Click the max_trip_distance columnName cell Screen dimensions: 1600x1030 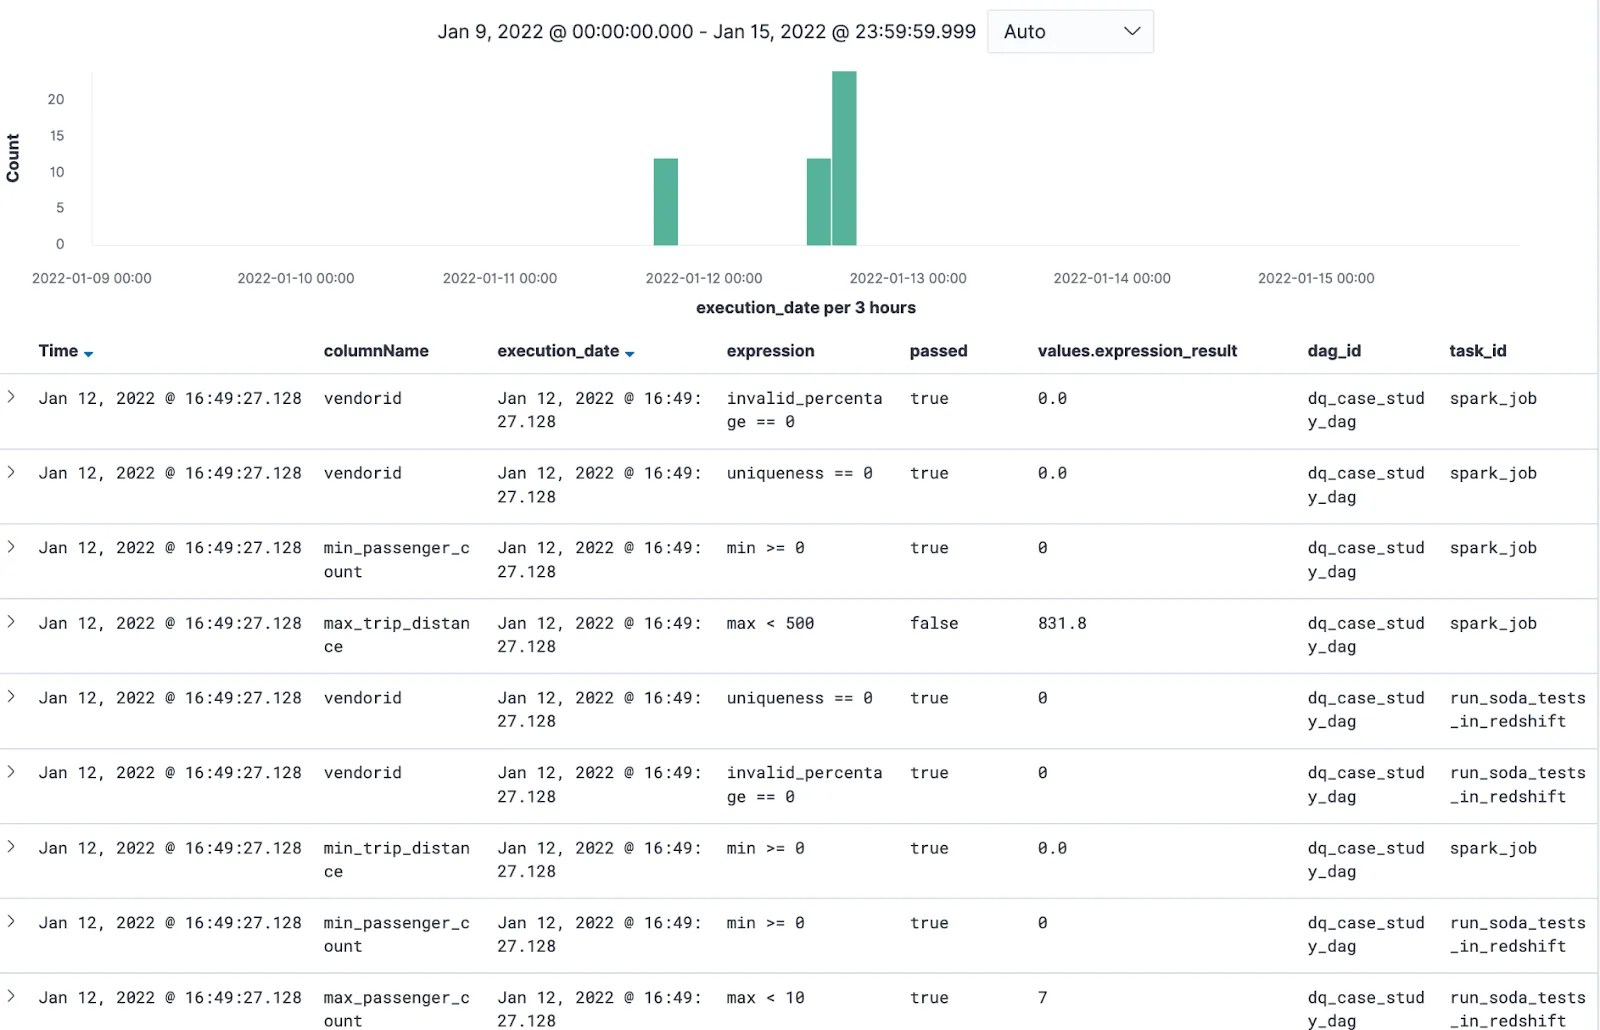click(396, 635)
